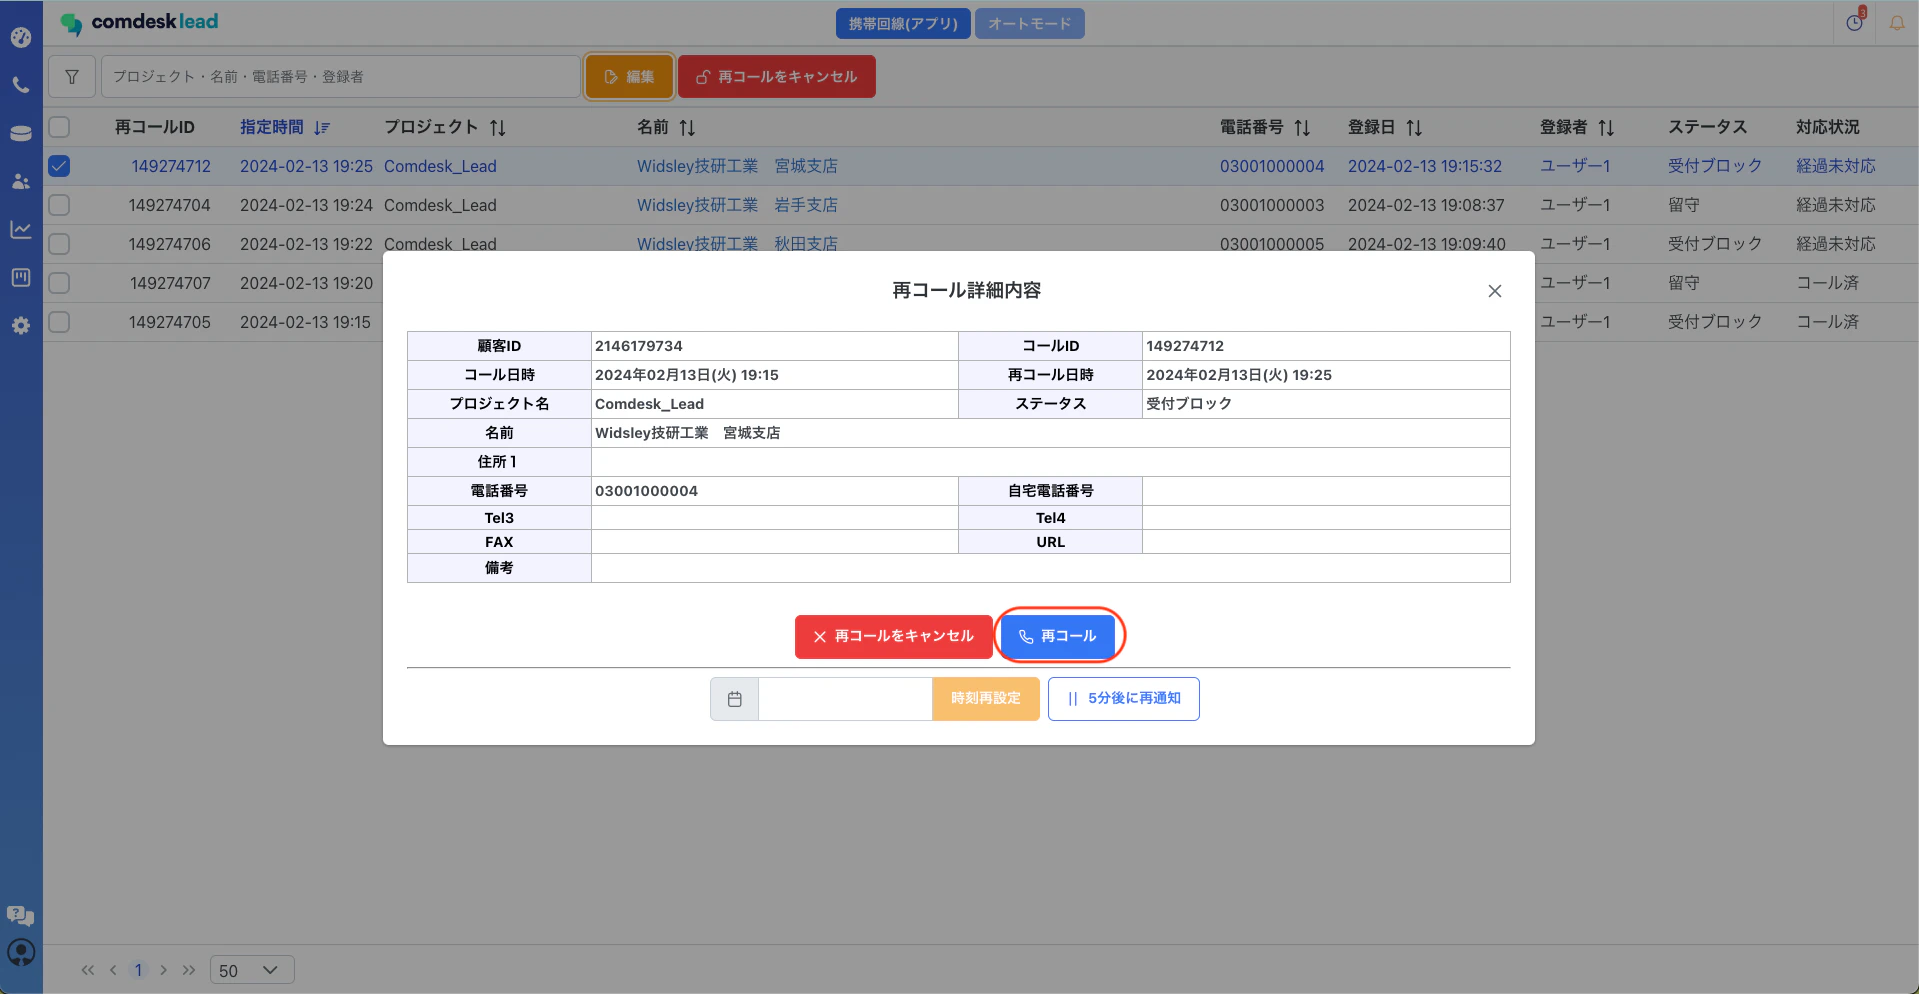Click the blue 再コール button
This screenshot has width=1919, height=994.
point(1058,637)
